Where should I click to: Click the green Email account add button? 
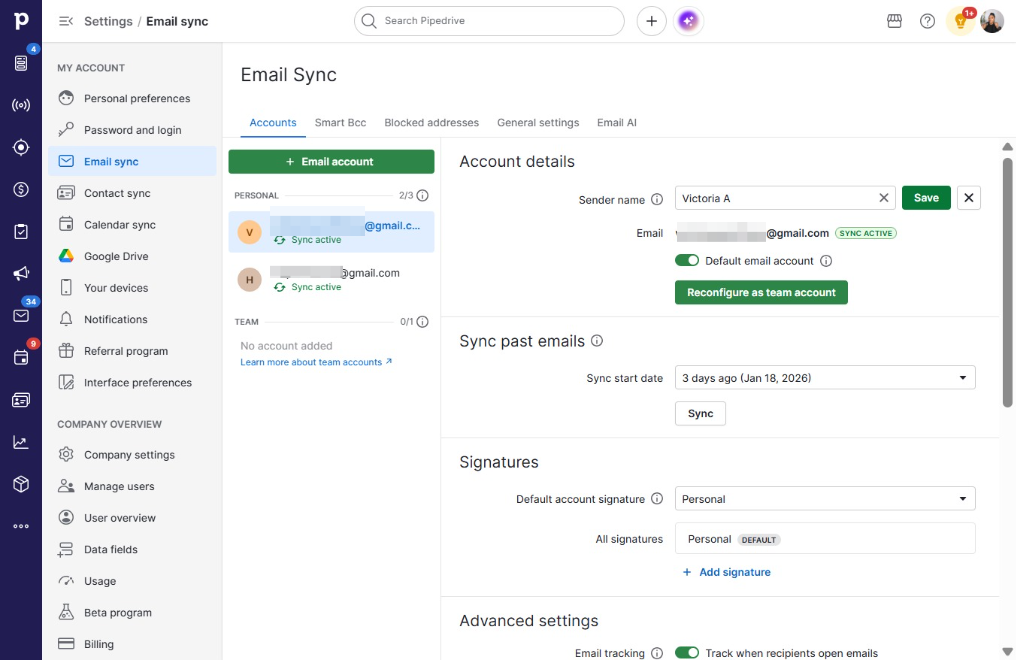331,162
